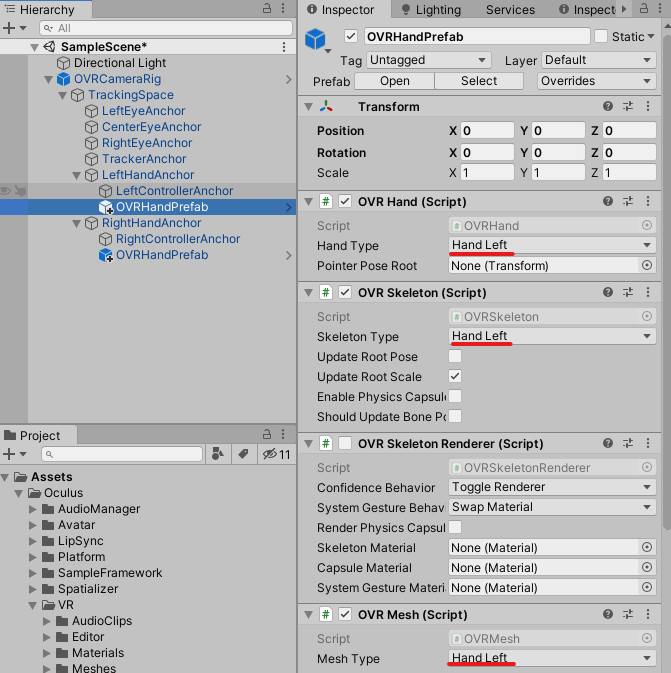Viewport: 671px width, 673px height.
Task: Select CenterEyeAnchor in the hierarchy
Action: (151, 127)
